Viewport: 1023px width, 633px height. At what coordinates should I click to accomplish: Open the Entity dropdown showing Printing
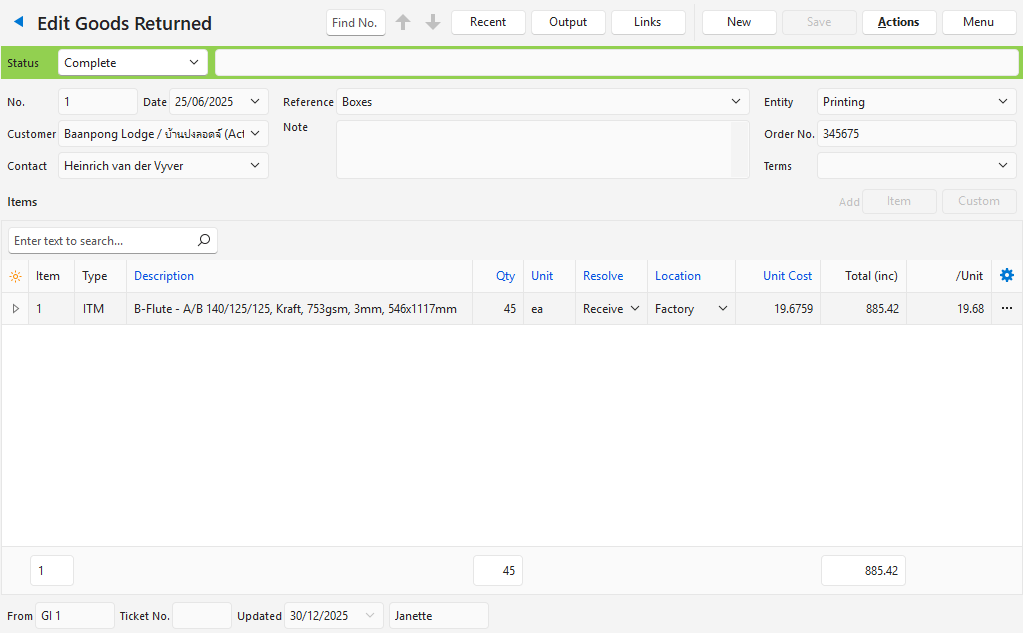[x=916, y=102]
